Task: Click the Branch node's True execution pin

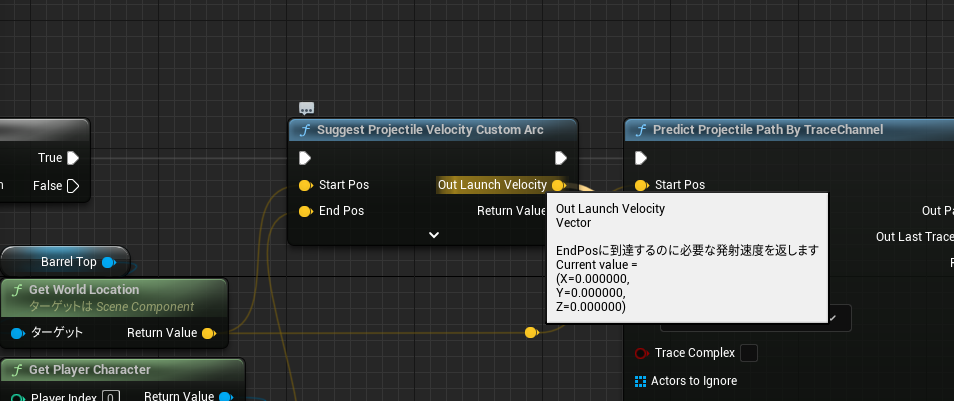Action: point(73,158)
